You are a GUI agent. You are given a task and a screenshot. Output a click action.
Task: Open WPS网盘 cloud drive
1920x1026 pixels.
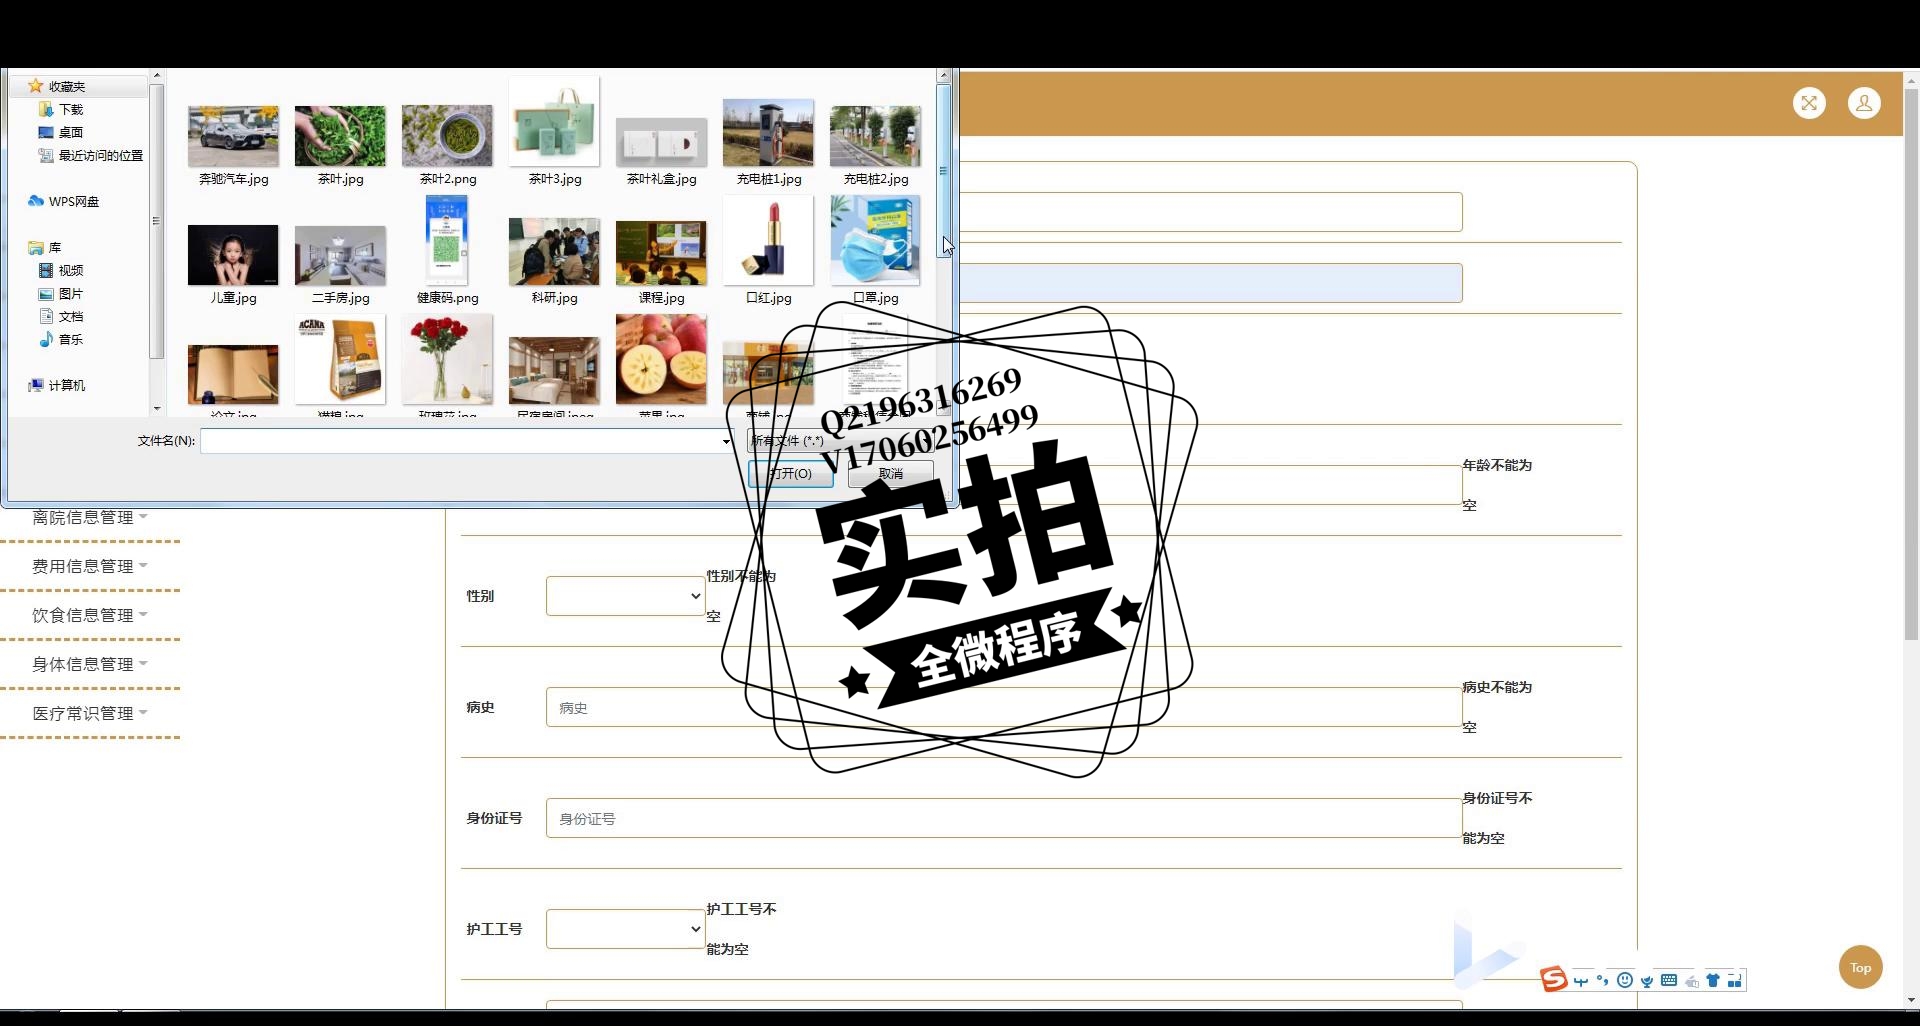[x=64, y=202]
